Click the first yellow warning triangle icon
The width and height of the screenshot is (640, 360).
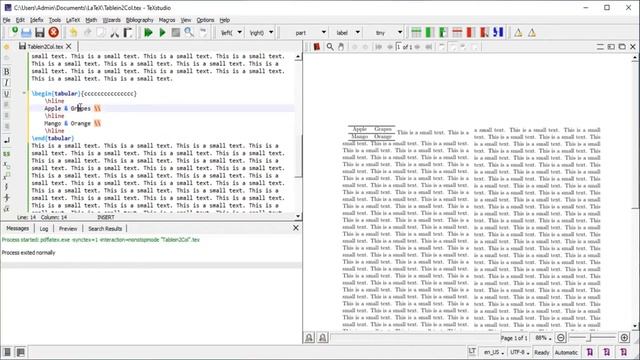point(518,33)
